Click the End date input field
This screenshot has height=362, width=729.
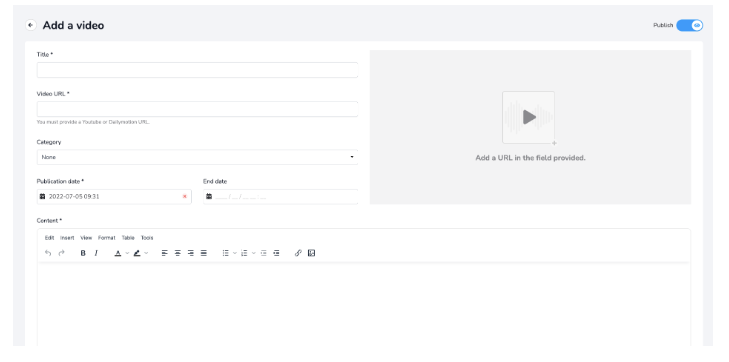[280, 197]
